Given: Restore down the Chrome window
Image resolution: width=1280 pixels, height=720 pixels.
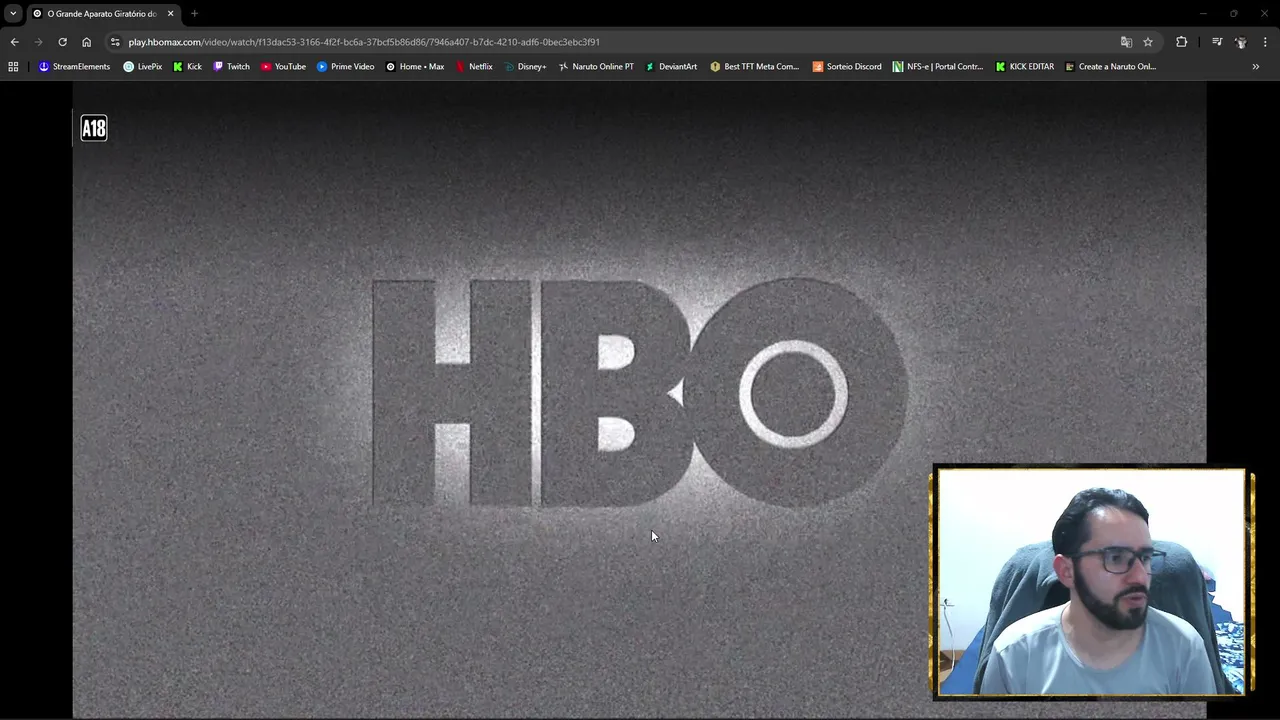Looking at the screenshot, I should (x=1233, y=14).
